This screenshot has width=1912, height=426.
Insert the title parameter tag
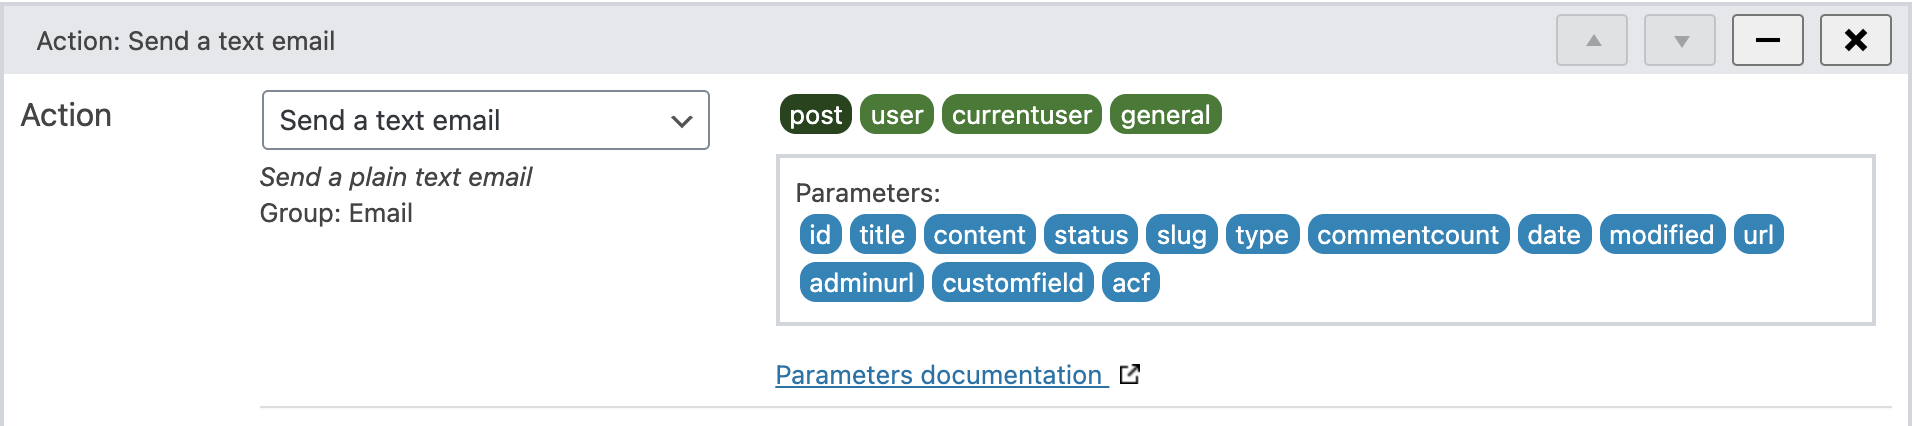click(x=882, y=235)
